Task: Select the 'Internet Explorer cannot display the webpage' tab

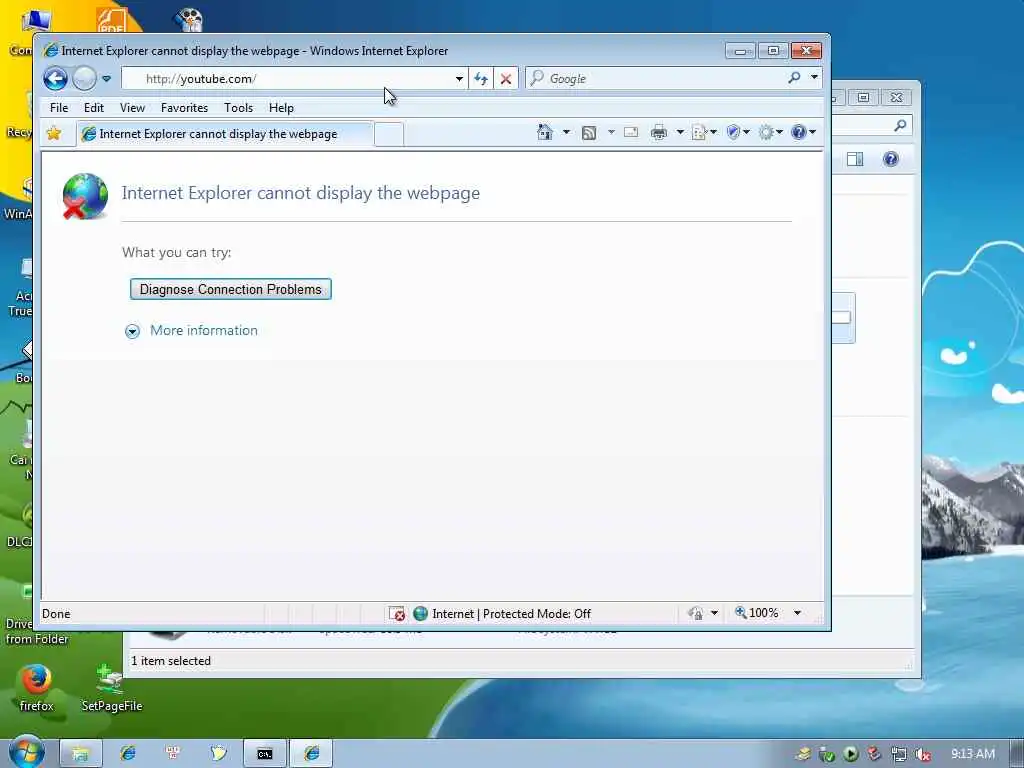Action: [225, 134]
